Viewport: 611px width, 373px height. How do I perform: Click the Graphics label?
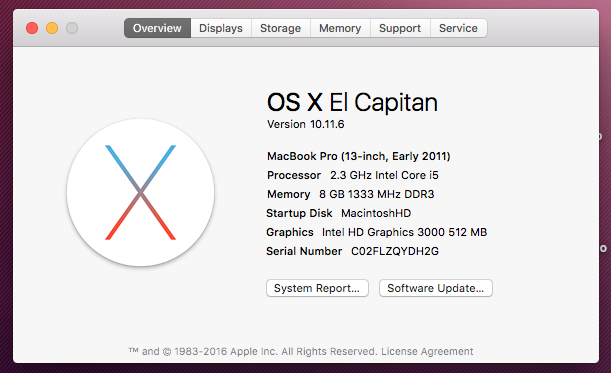[x=290, y=232]
